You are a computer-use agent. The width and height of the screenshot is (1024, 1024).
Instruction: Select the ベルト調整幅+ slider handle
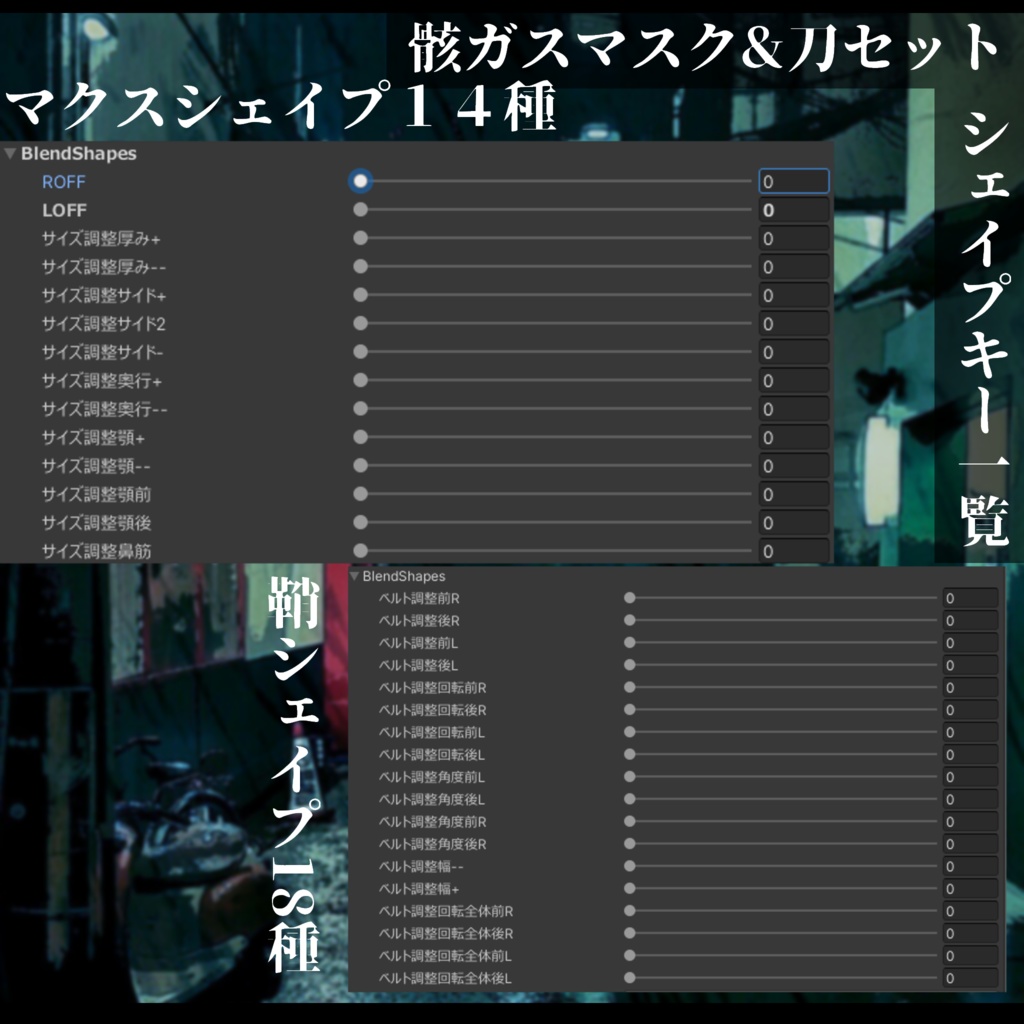tap(628, 888)
